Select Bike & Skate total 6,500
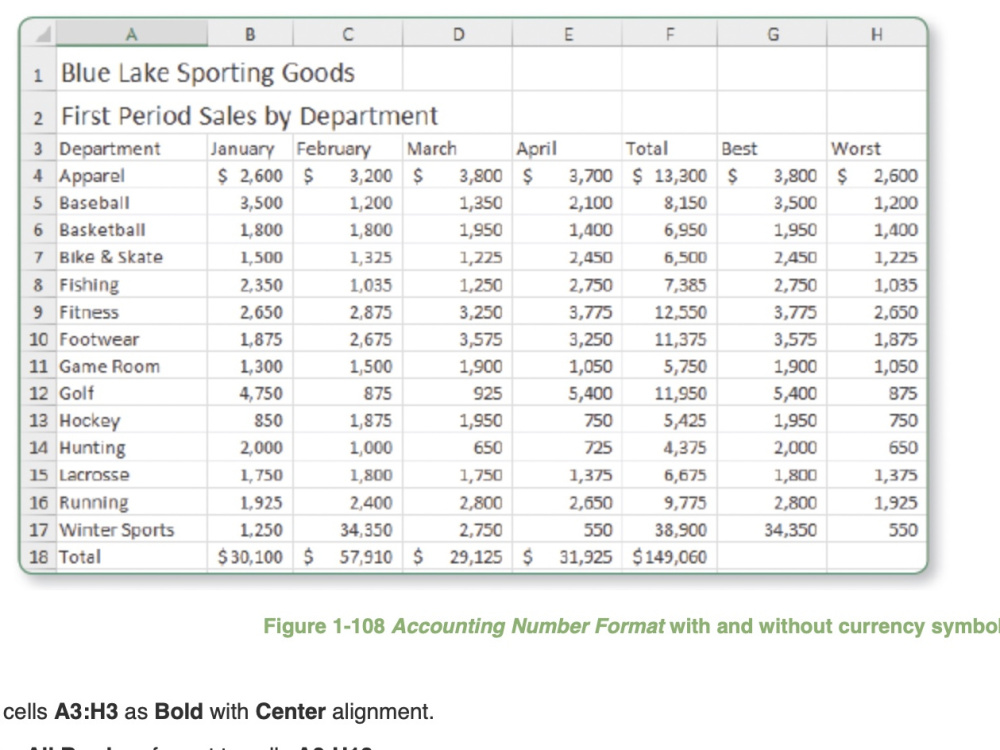 click(x=670, y=257)
